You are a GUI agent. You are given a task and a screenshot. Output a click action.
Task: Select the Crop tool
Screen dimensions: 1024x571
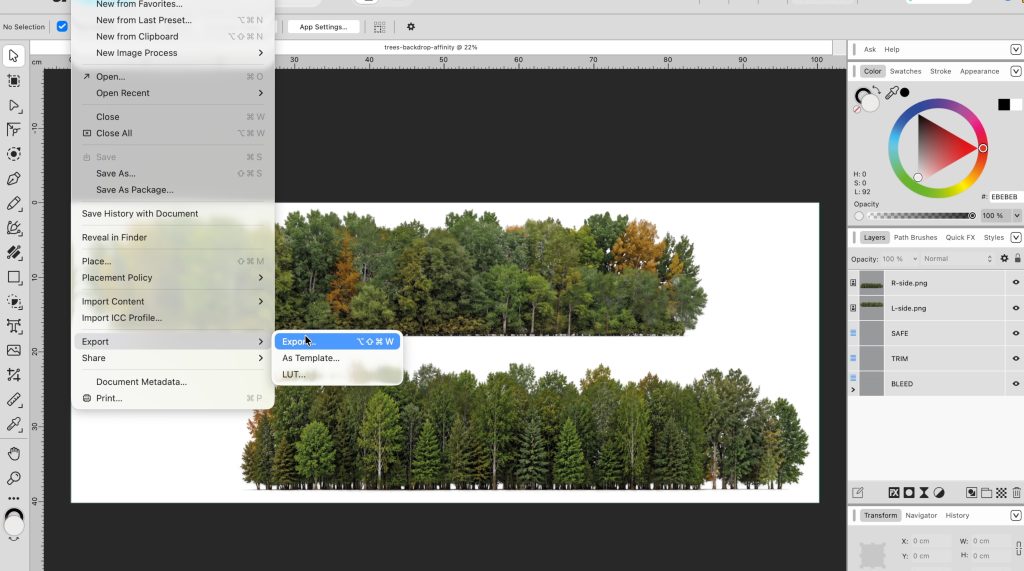(14, 375)
